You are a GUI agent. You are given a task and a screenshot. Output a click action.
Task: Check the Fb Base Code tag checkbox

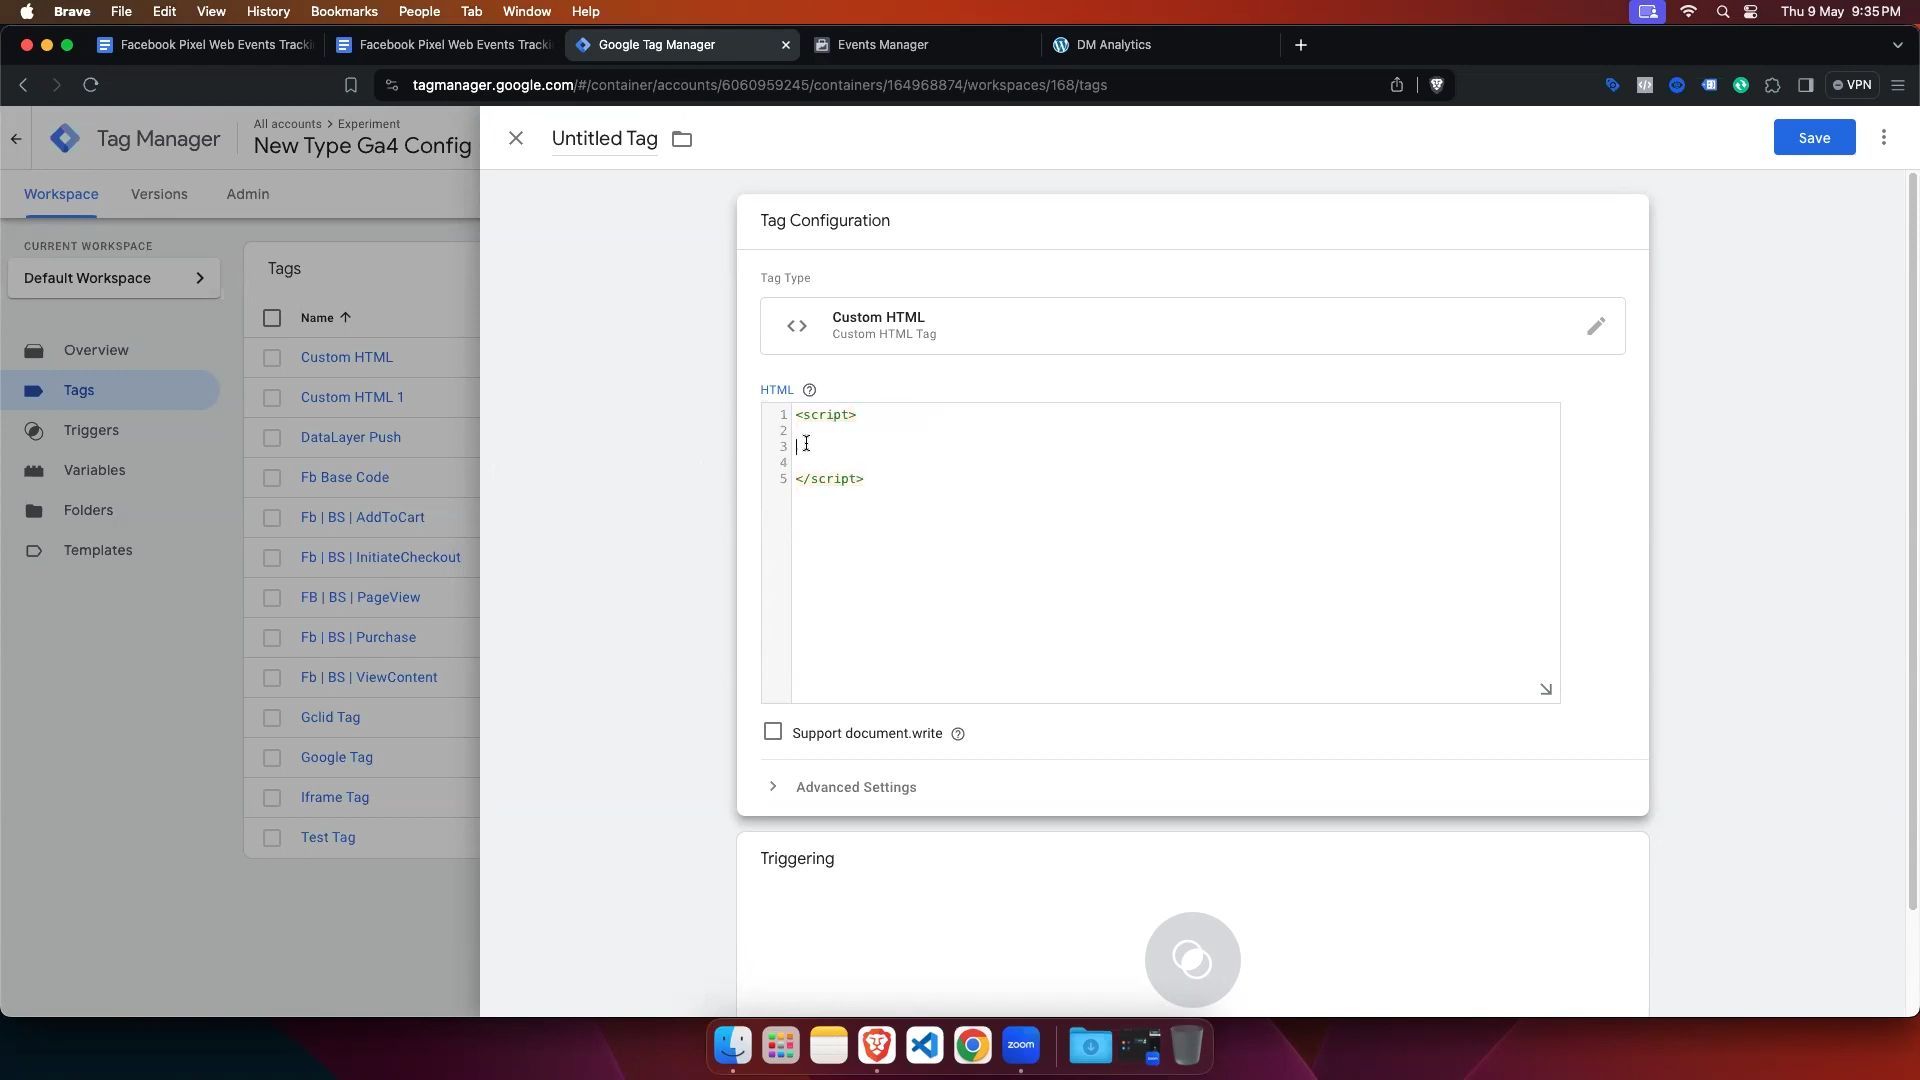click(272, 478)
